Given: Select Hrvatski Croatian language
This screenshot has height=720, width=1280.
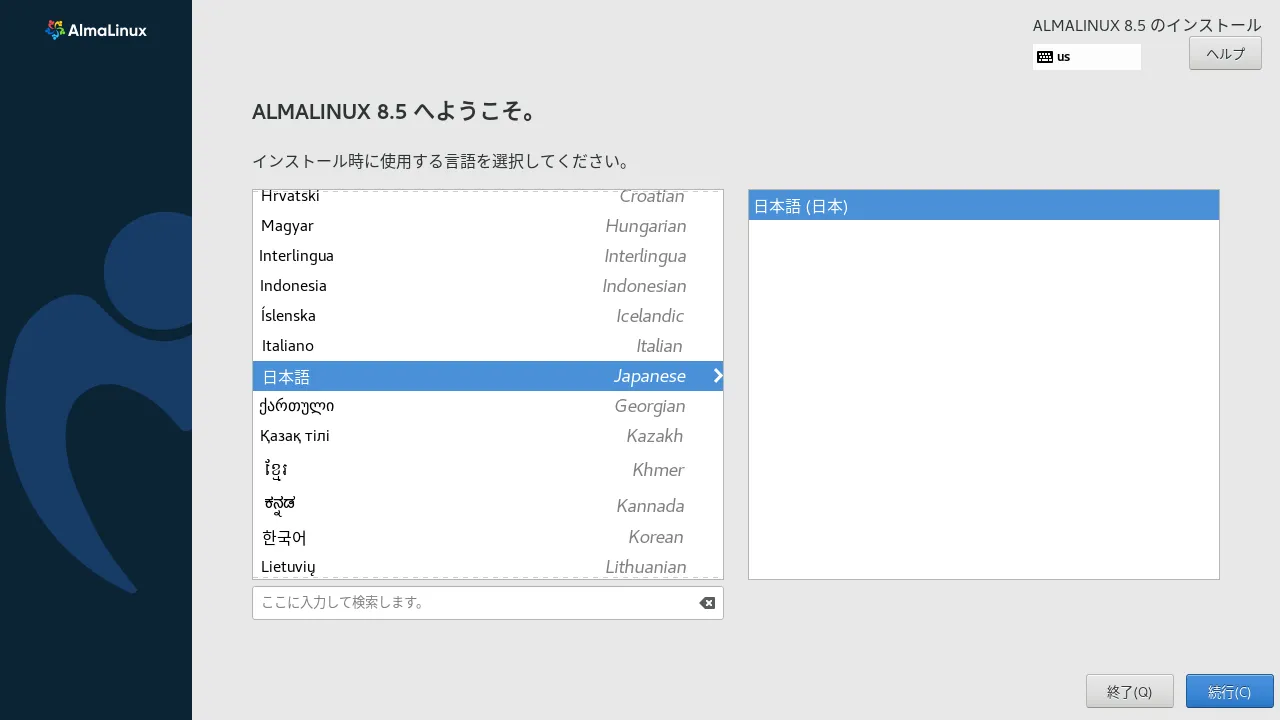Looking at the screenshot, I should tap(488, 197).
